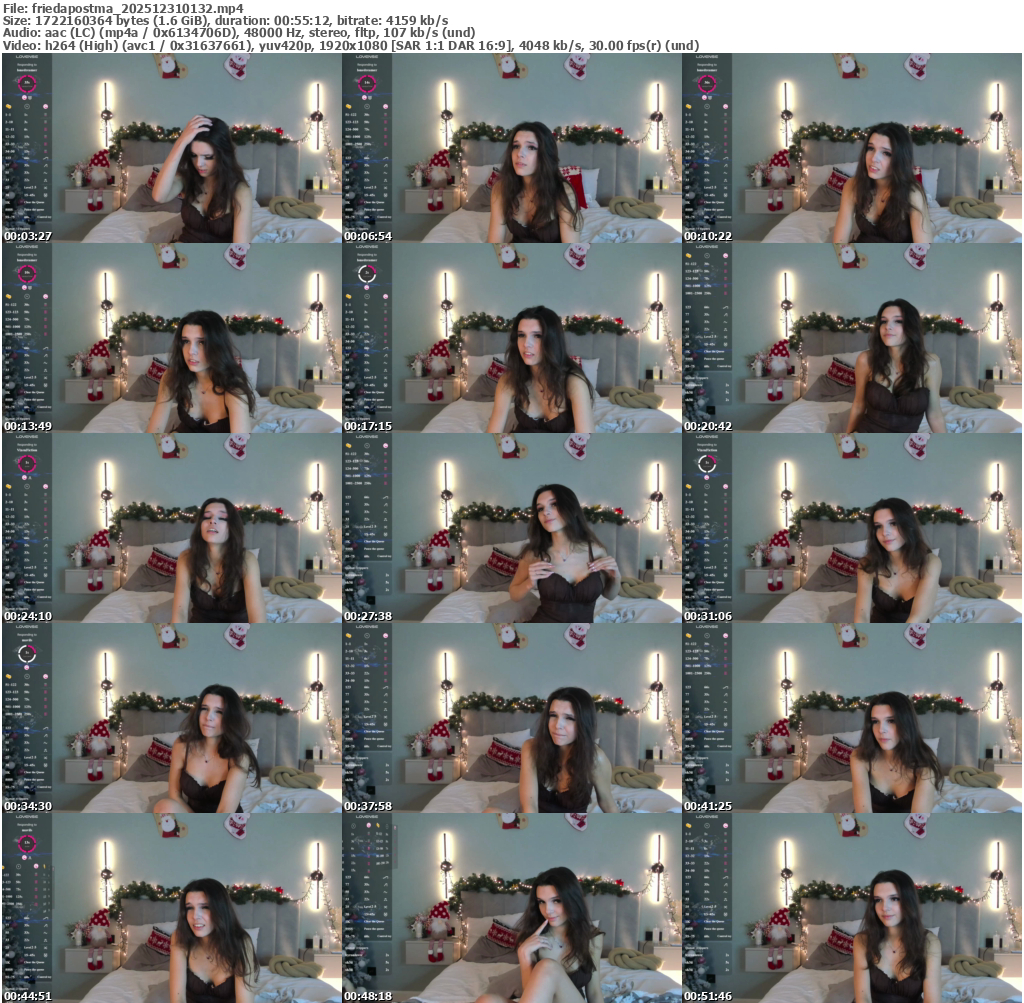Select the frame marked 00:37:58
Screen dimensions: 1024x1003
click(512, 718)
